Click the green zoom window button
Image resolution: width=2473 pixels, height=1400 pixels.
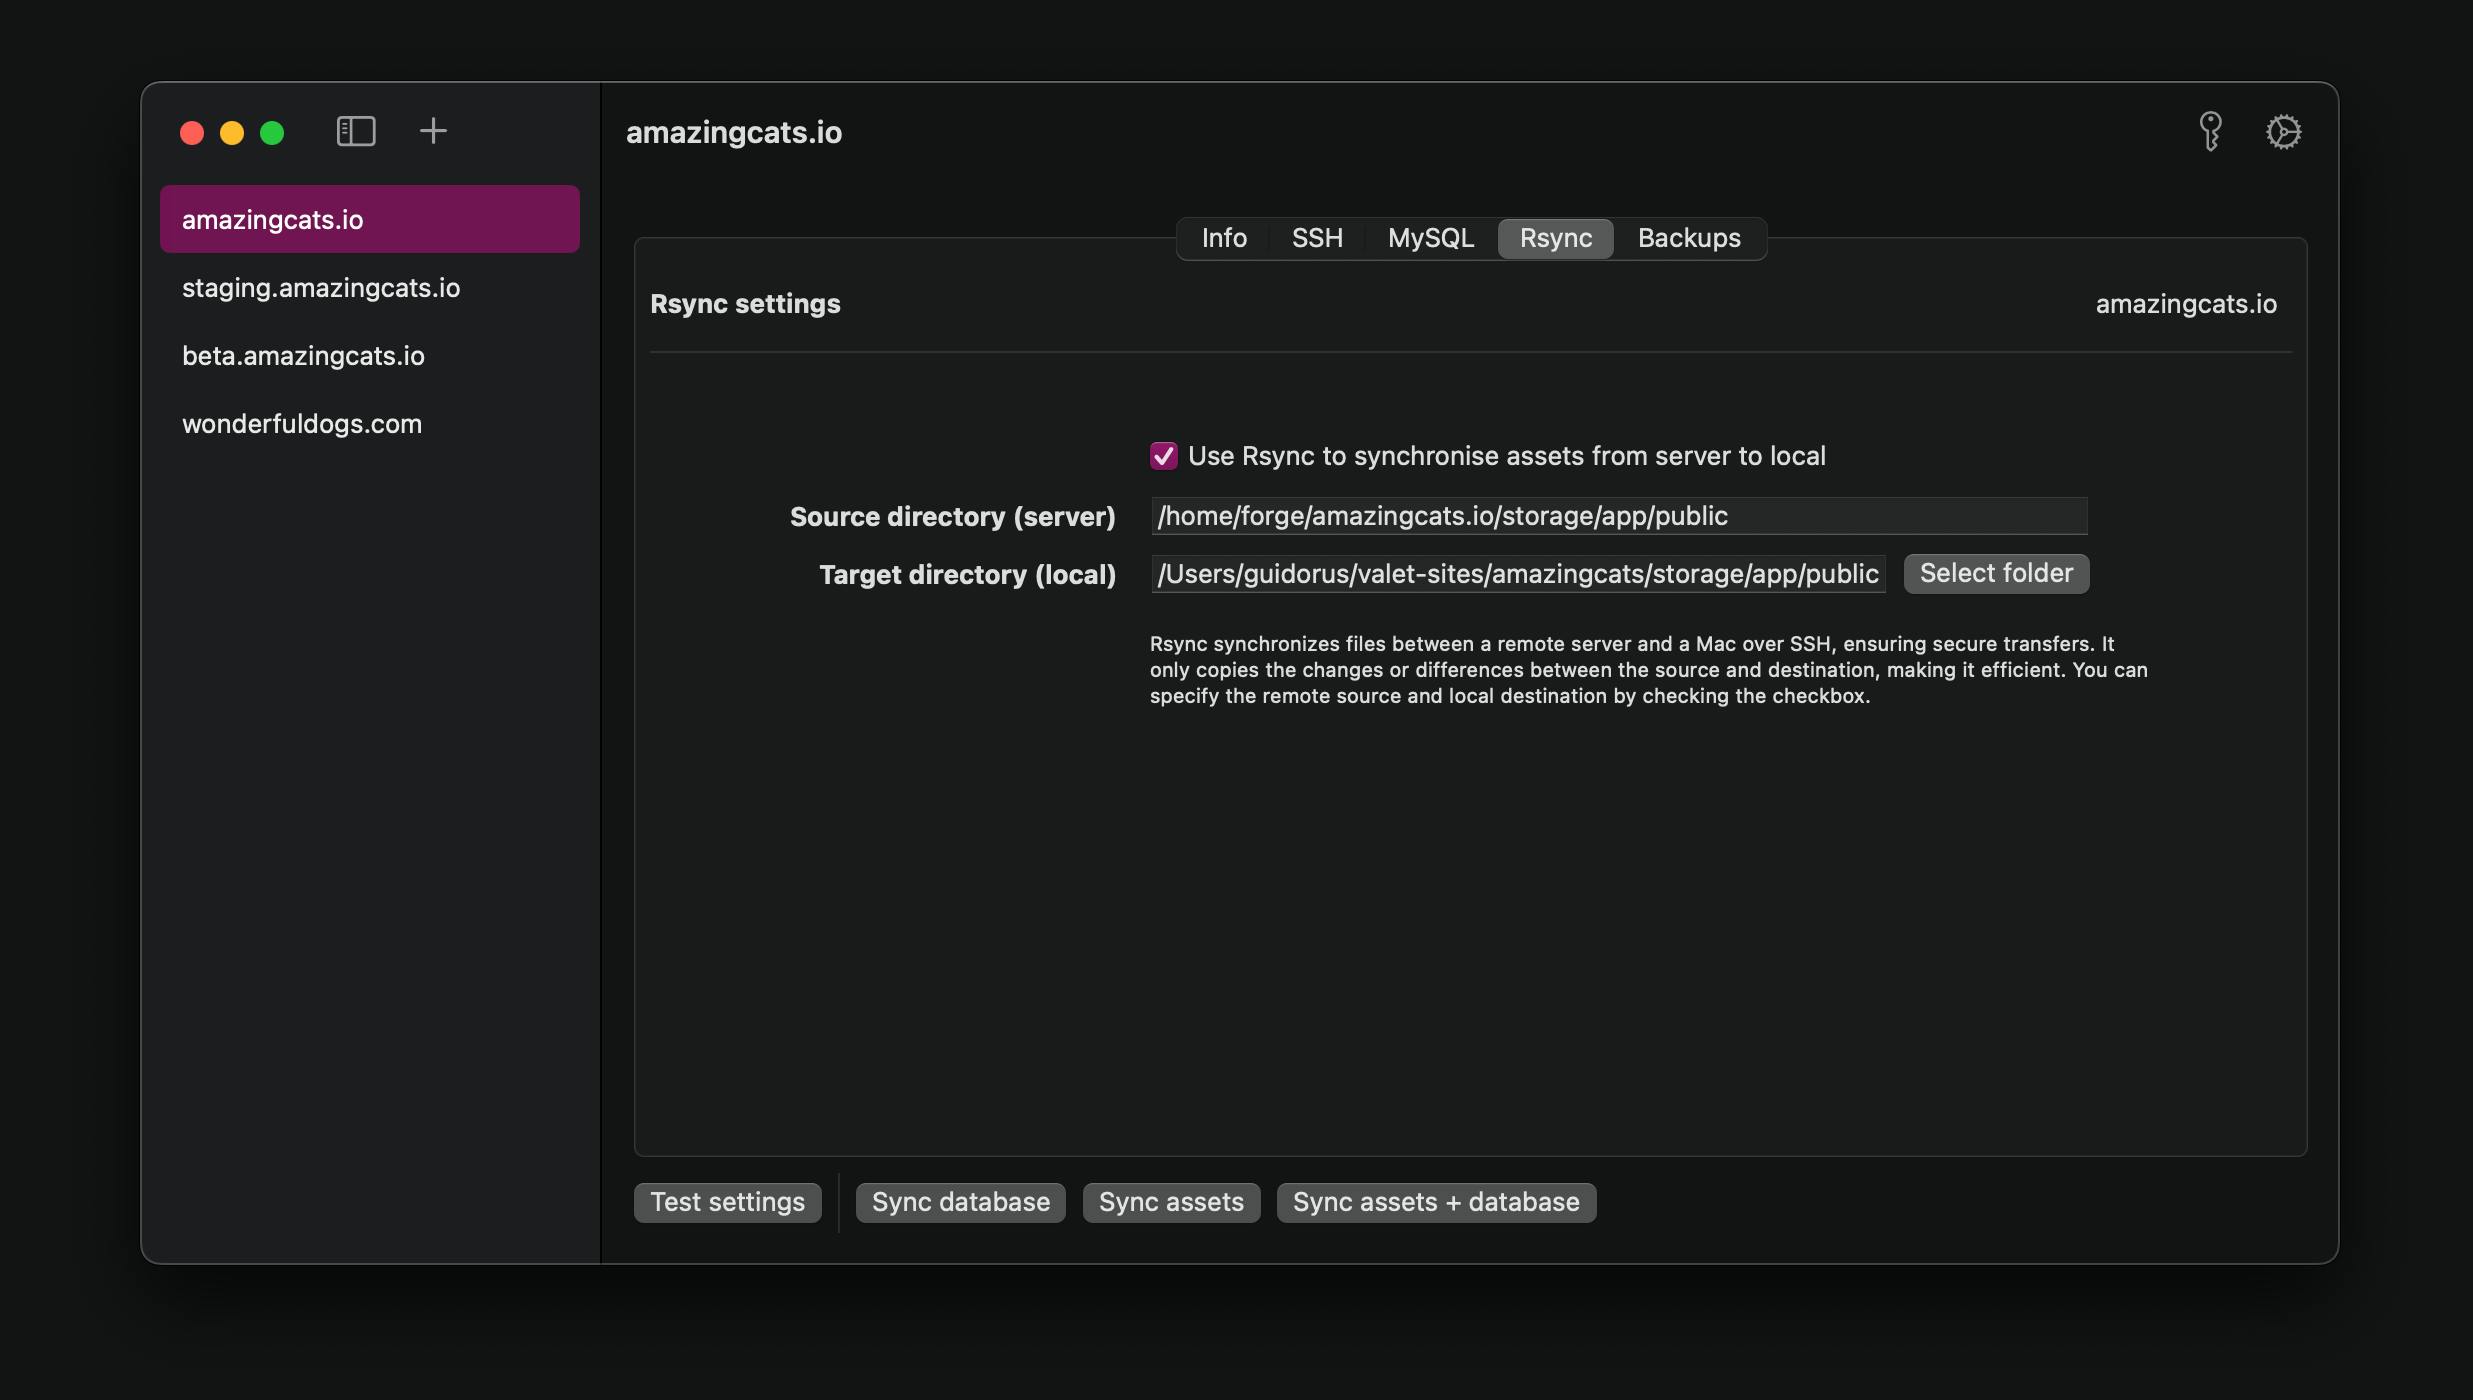tap(272, 133)
